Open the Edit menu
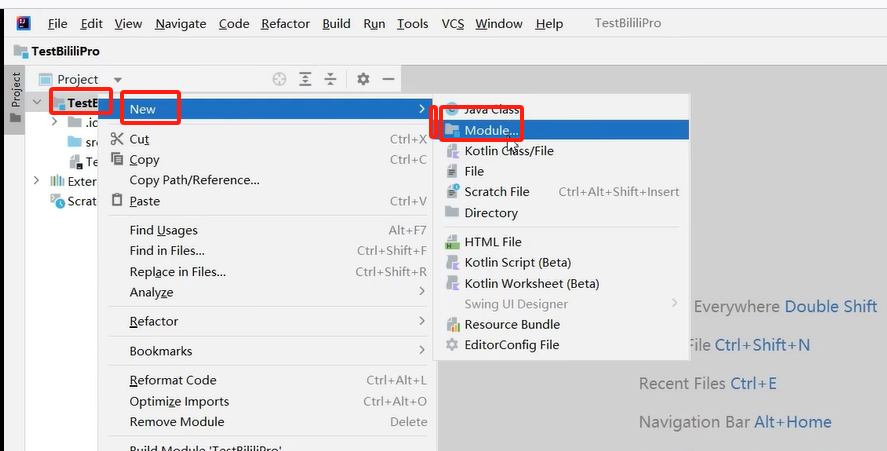The height and width of the screenshot is (451, 887). pyautogui.click(x=92, y=24)
